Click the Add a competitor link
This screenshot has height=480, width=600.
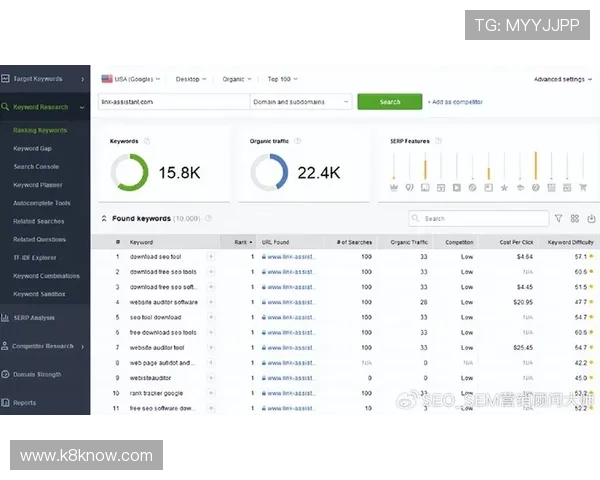click(x=458, y=102)
